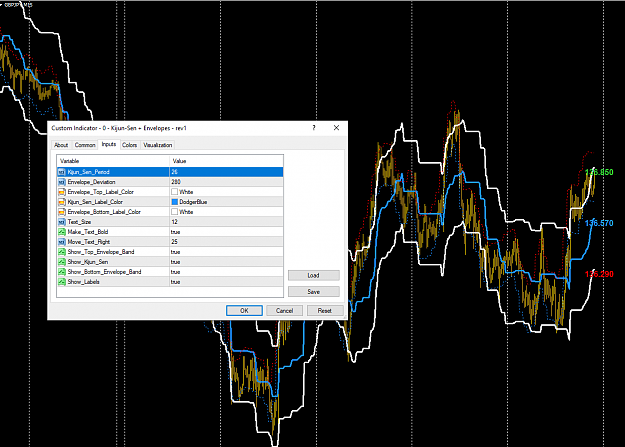Click the Show_Top_Envelope_Band boolean icon
625x447 pixels.
click(62, 252)
